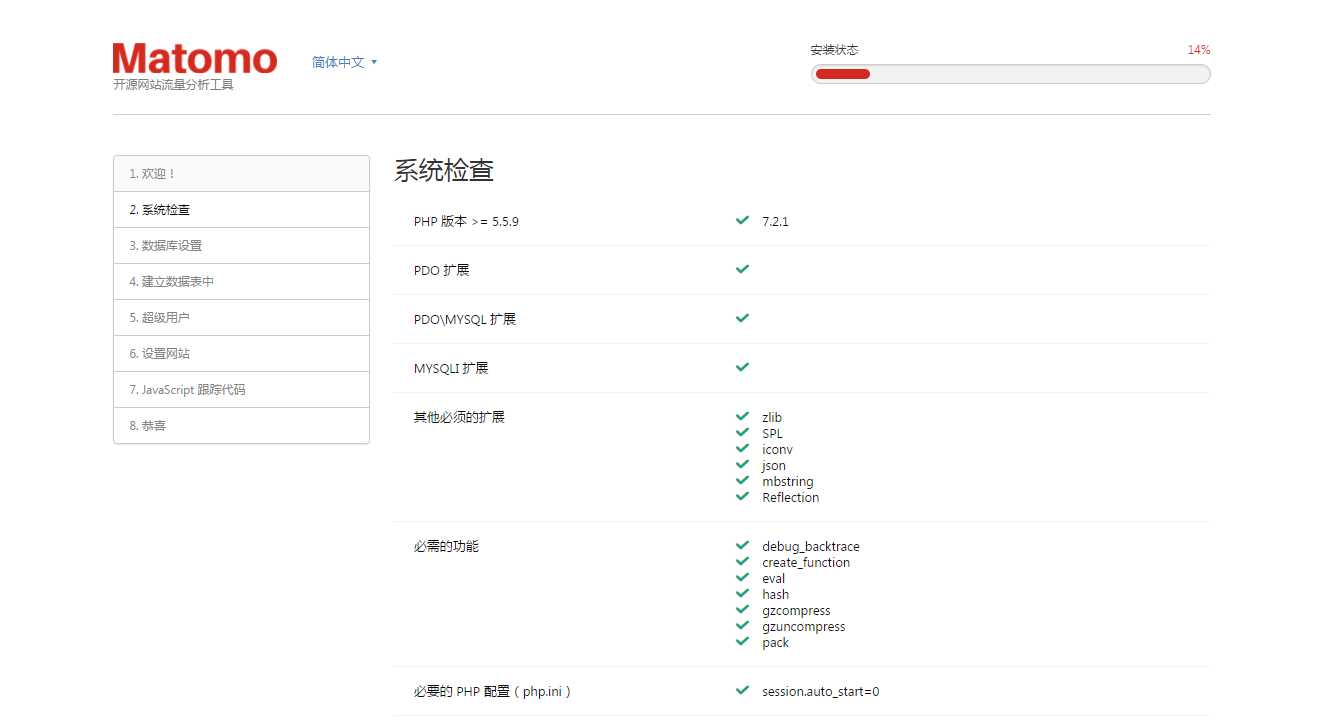1325x727 pixels.
Task: Click checkmark beside create_function
Action: click(x=742, y=561)
